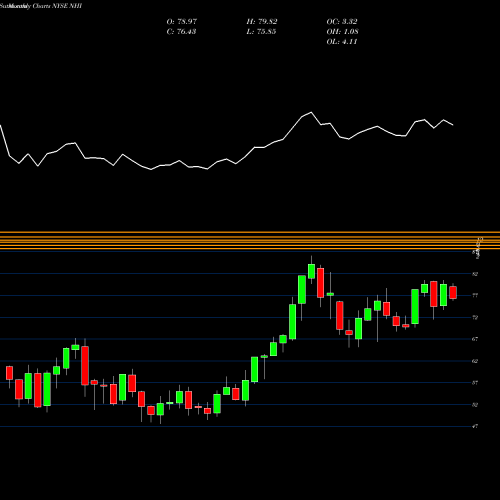Click the 47 price axis label
This screenshot has width=500, height=500.
click(x=475, y=426)
